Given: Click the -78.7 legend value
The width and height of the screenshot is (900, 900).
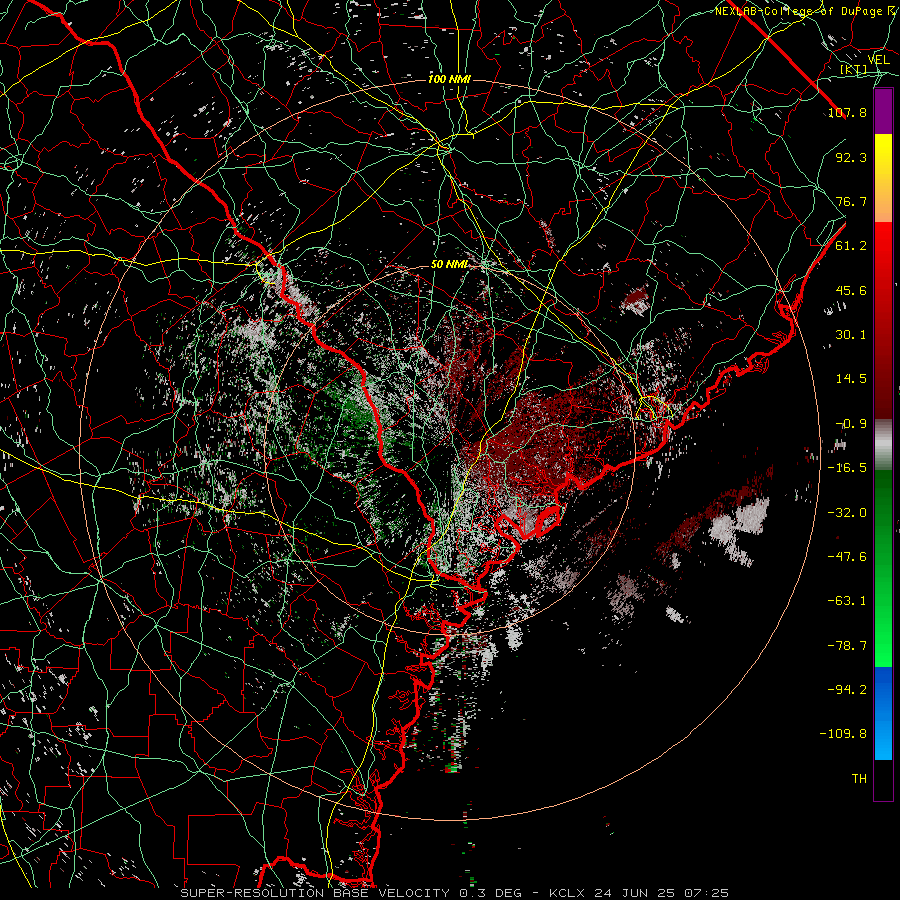Looking at the screenshot, I should click(x=847, y=646).
